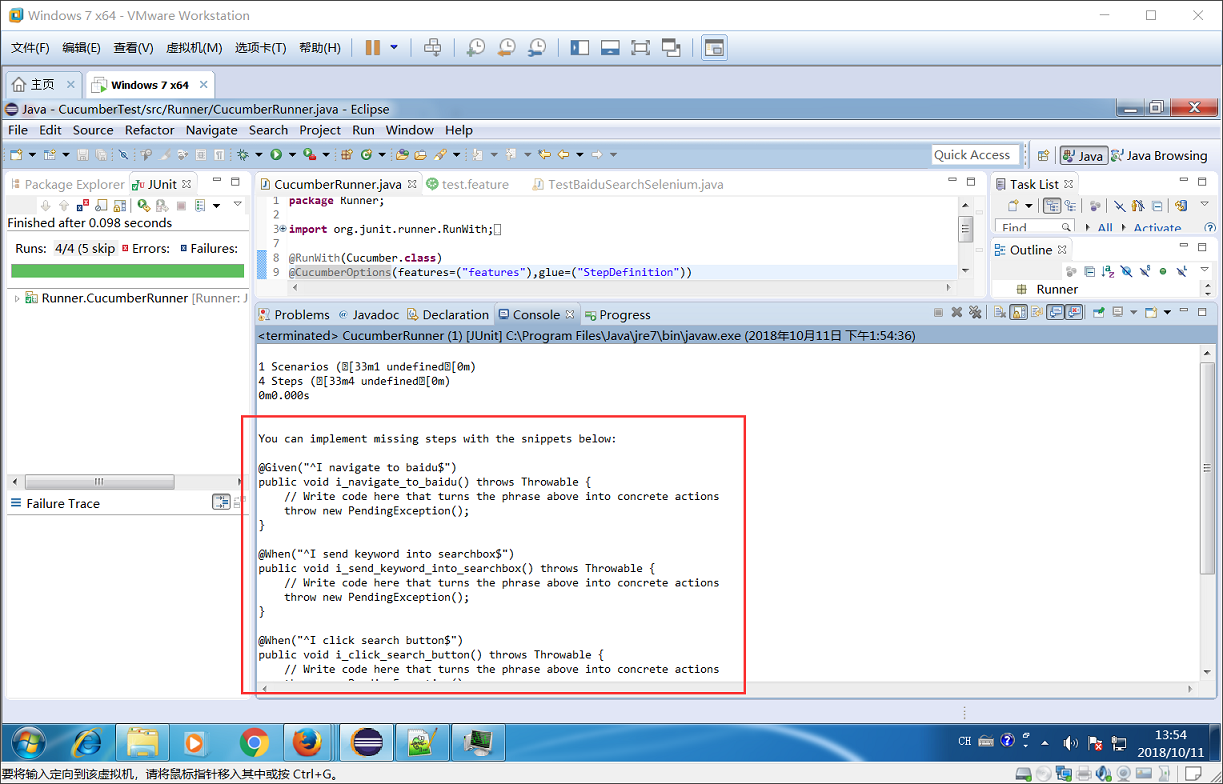Click the Activate link in Task List

tap(1157, 228)
